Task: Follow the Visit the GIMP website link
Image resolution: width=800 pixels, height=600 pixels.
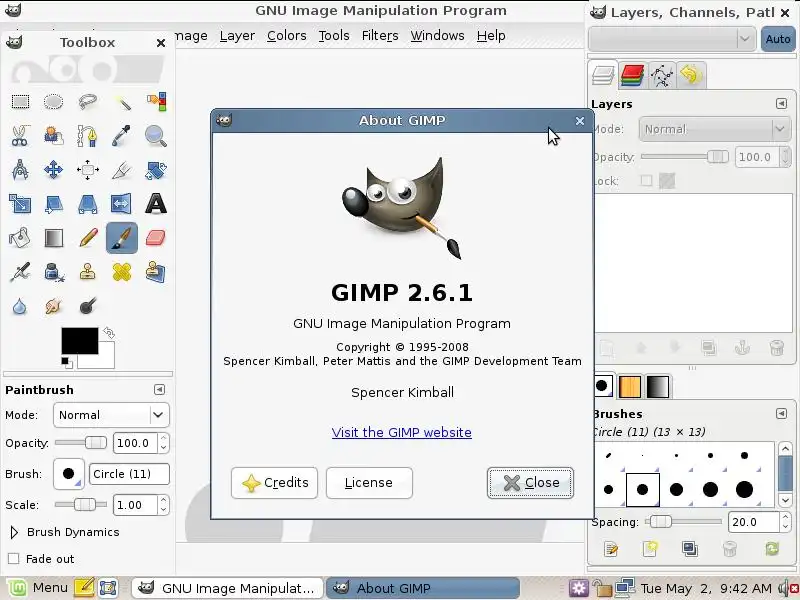Action: pyautogui.click(x=402, y=433)
